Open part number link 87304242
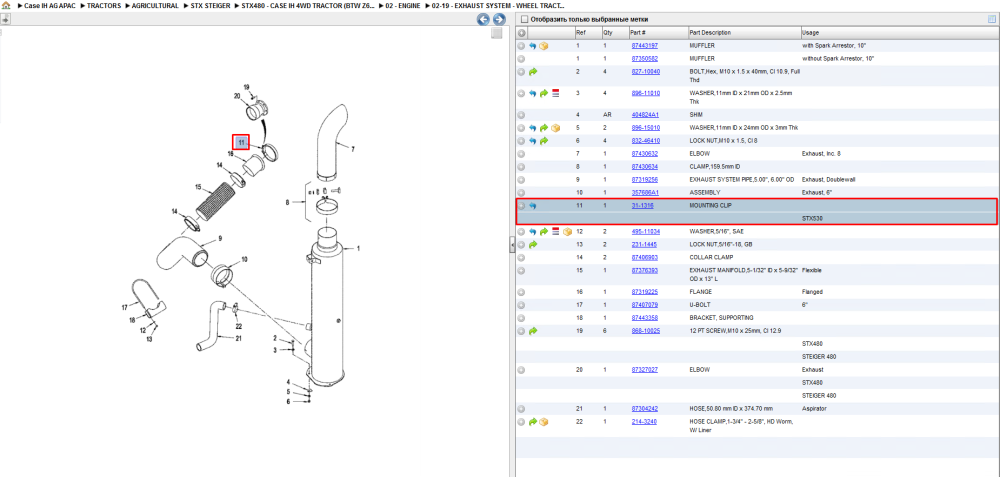 [644, 408]
